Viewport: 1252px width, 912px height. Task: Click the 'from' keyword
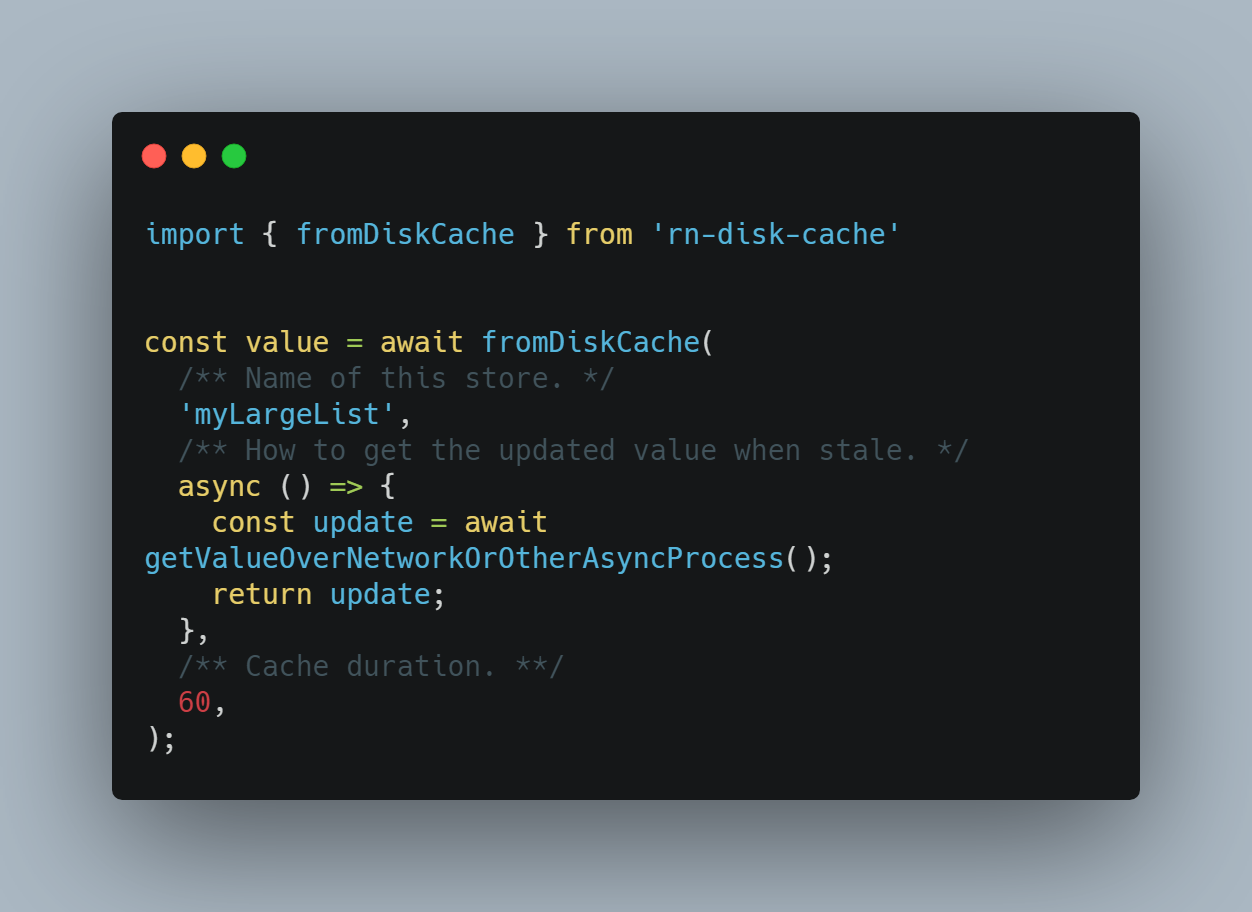point(599,234)
